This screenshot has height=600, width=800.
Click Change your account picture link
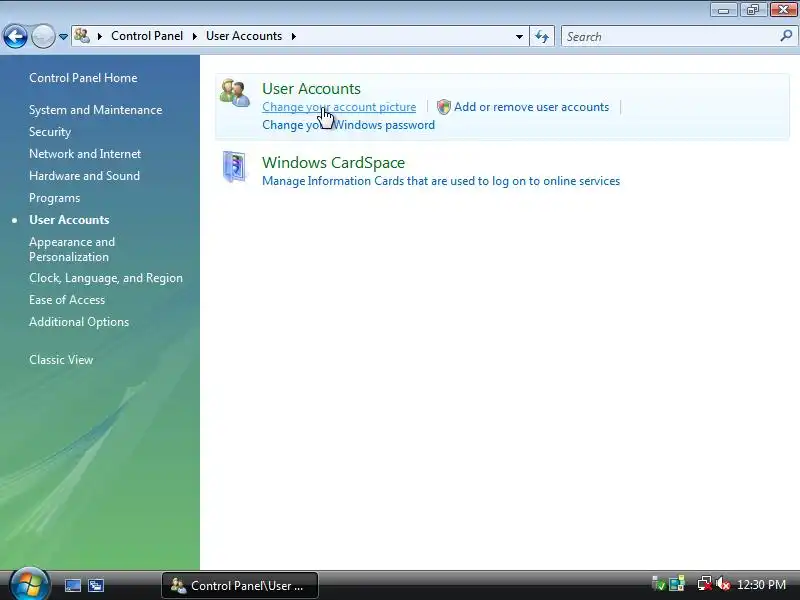(x=339, y=107)
